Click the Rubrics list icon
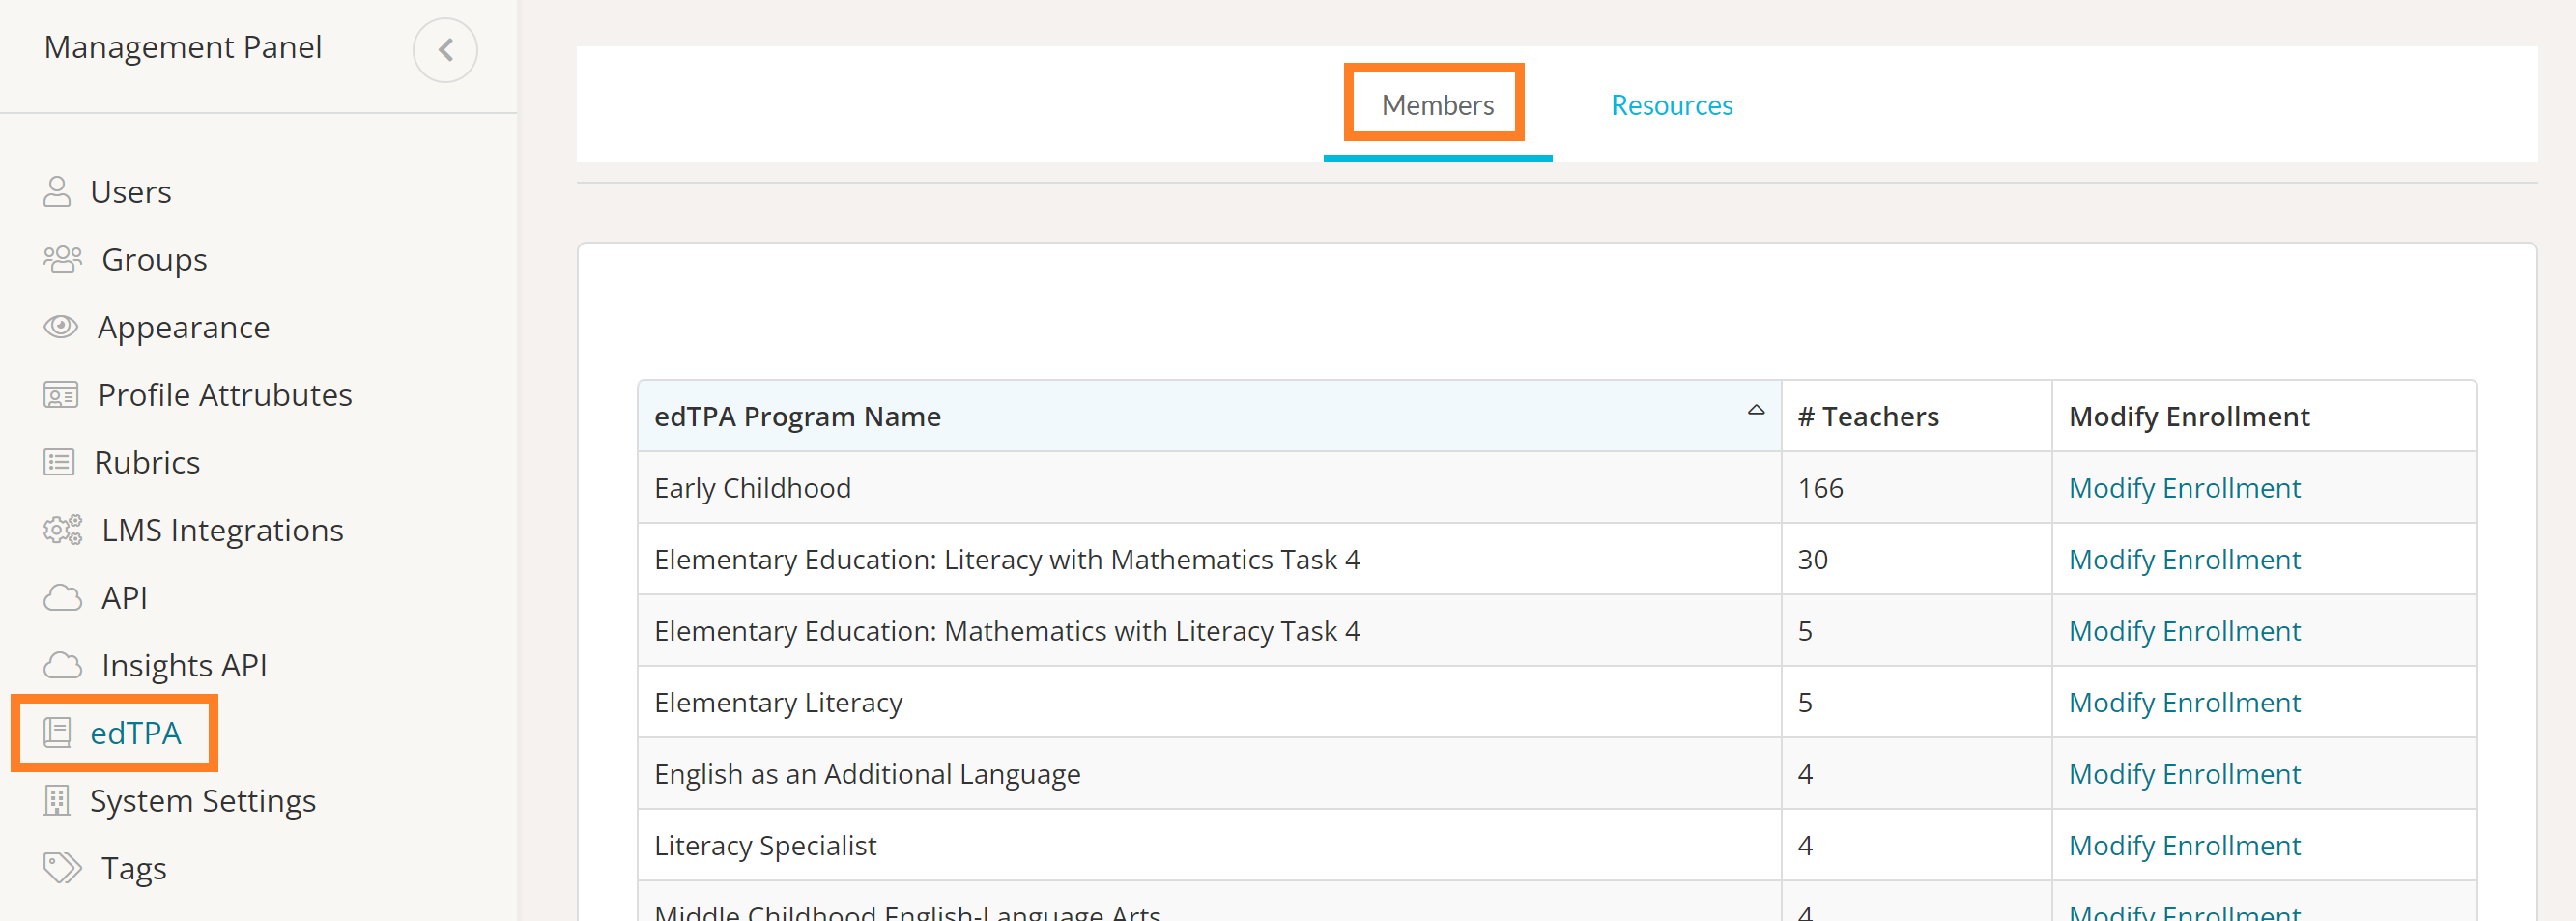The width and height of the screenshot is (2576, 921). point(59,462)
